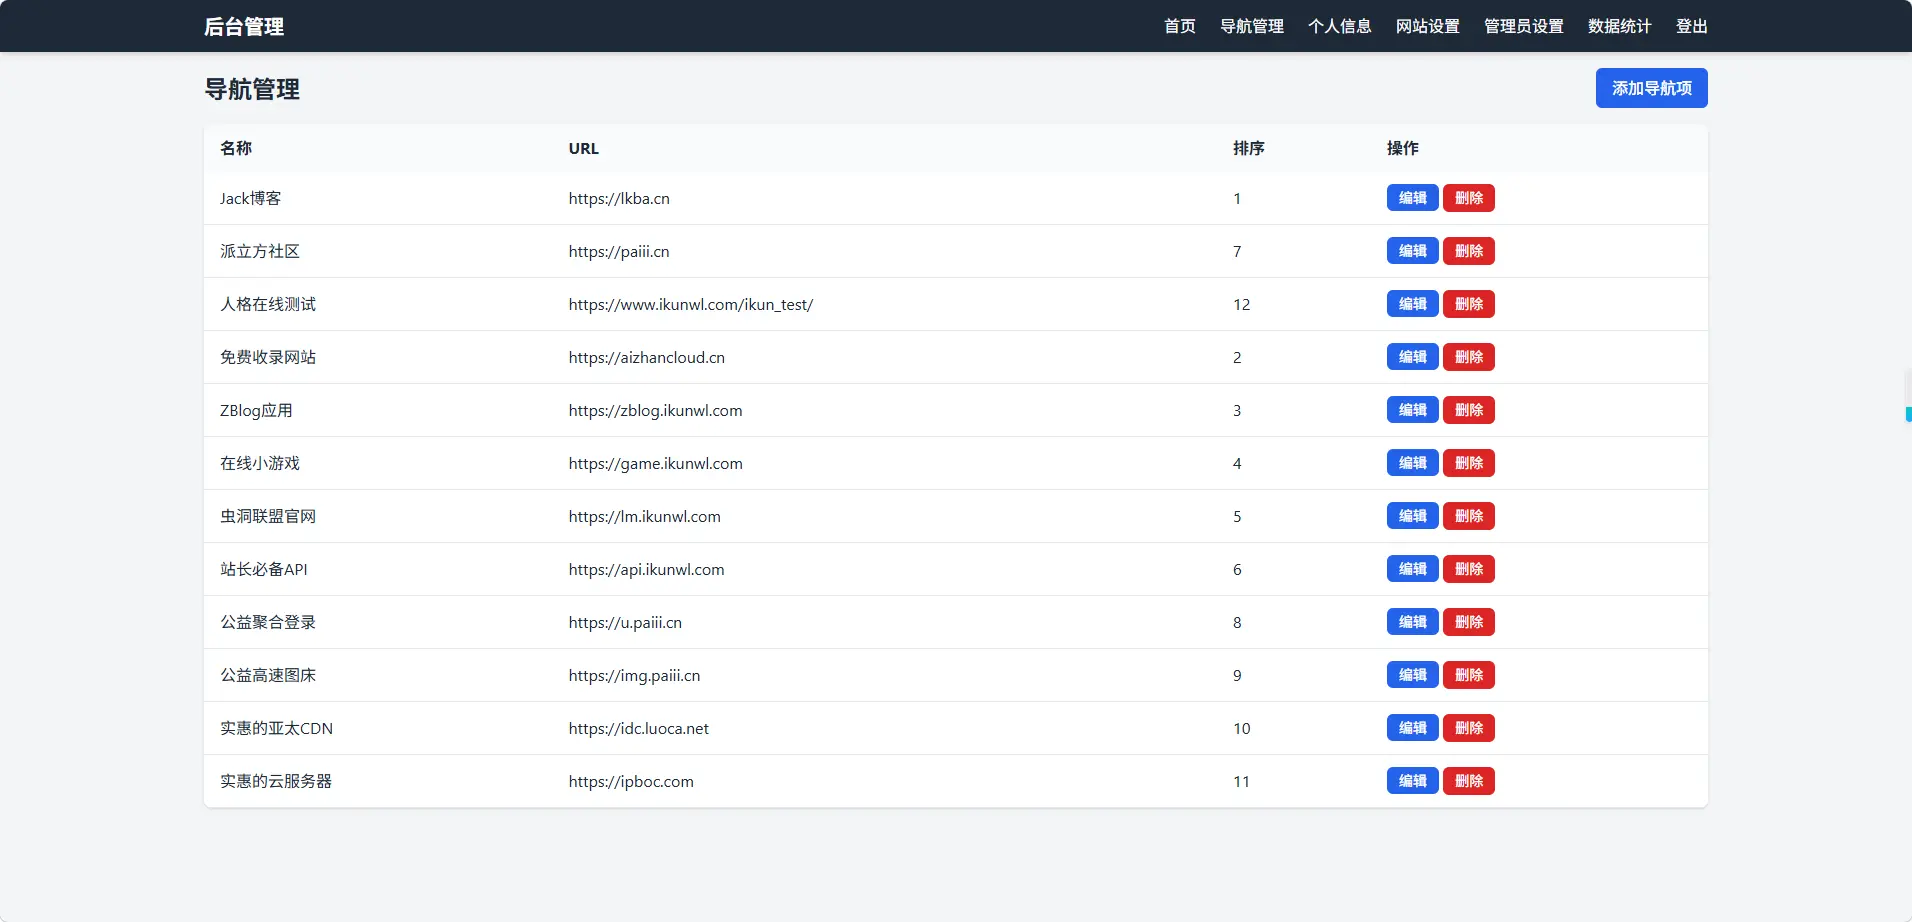Image resolution: width=1912 pixels, height=922 pixels.
Task: Delete the 虫洞联盟官网 entry
Action: pos(1468,516)
